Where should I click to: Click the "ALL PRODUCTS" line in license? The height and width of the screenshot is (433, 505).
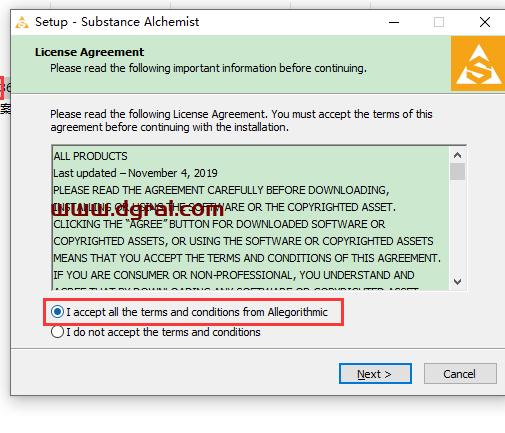tap(90, 156)
